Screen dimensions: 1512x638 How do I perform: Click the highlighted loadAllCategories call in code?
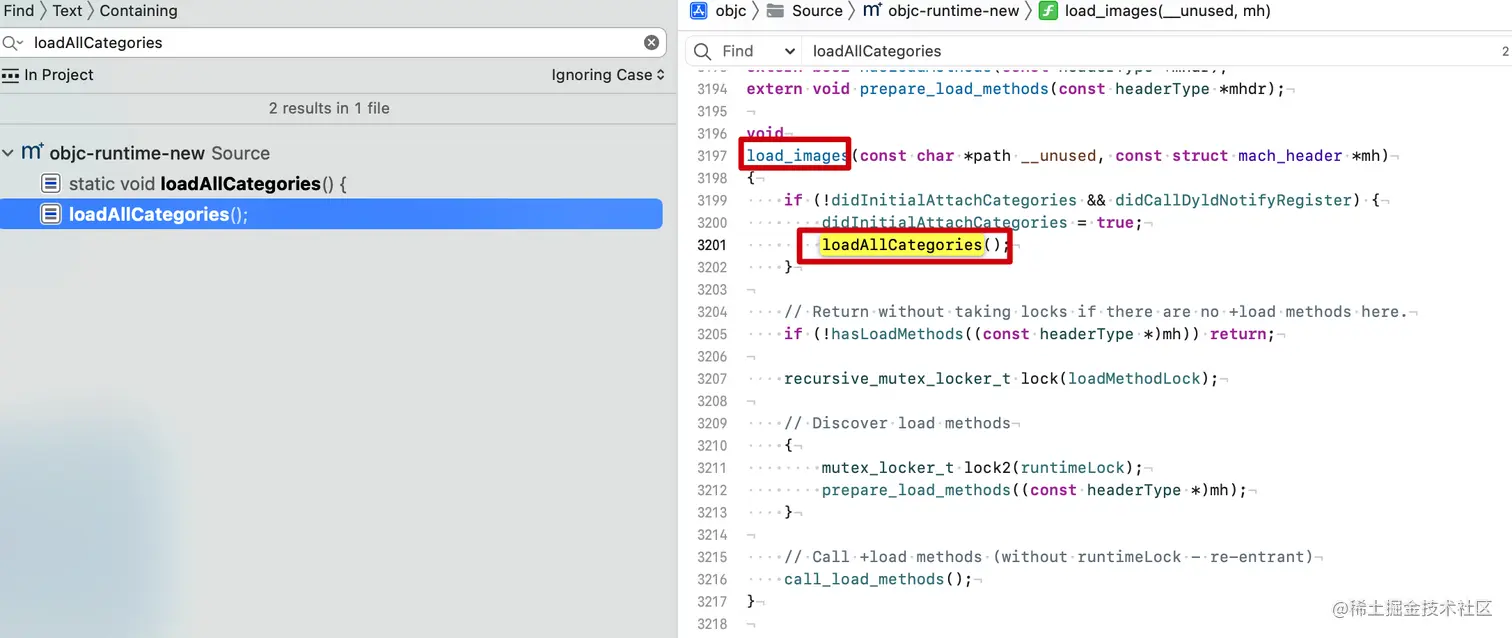(902, 245)
